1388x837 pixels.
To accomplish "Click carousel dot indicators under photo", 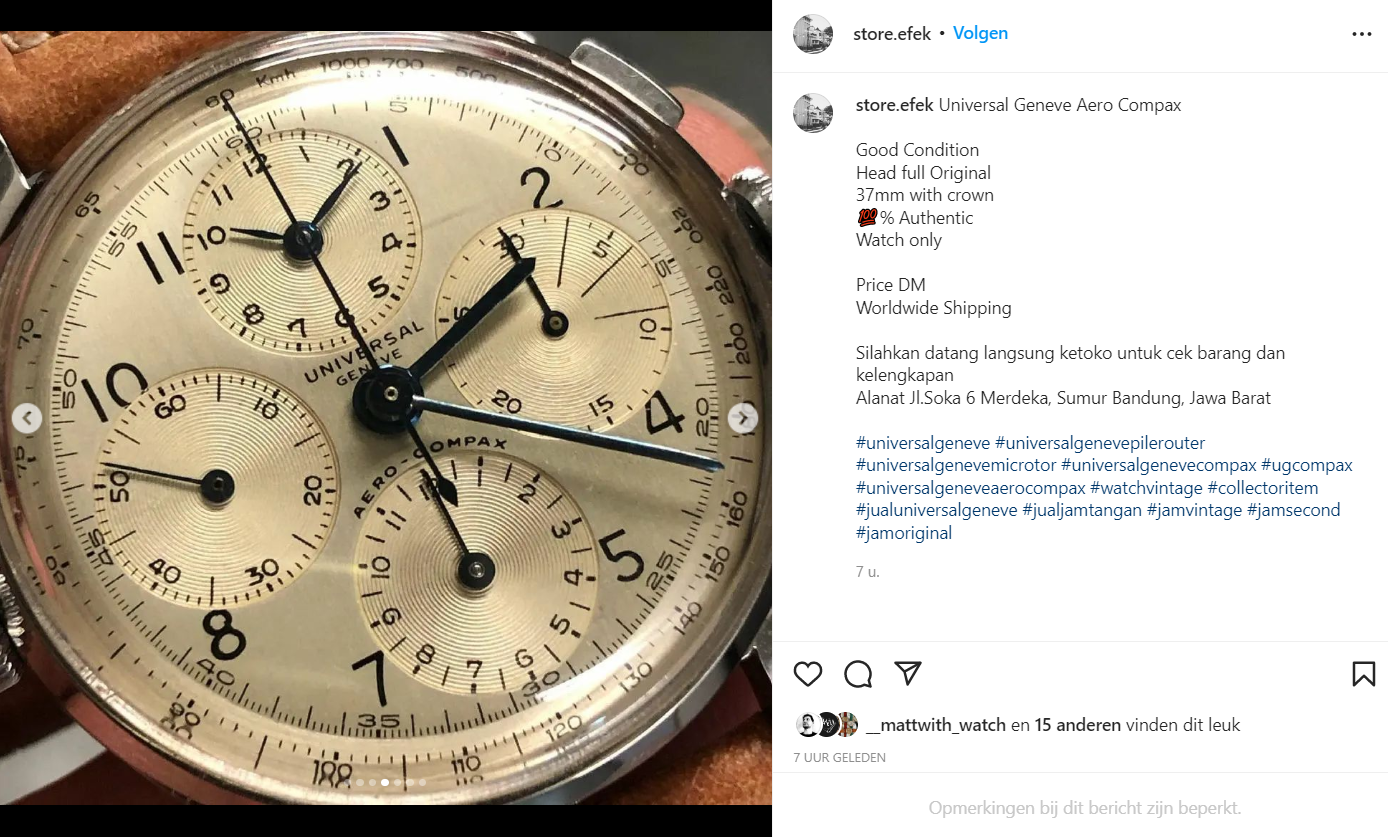I will pos(385,783).
